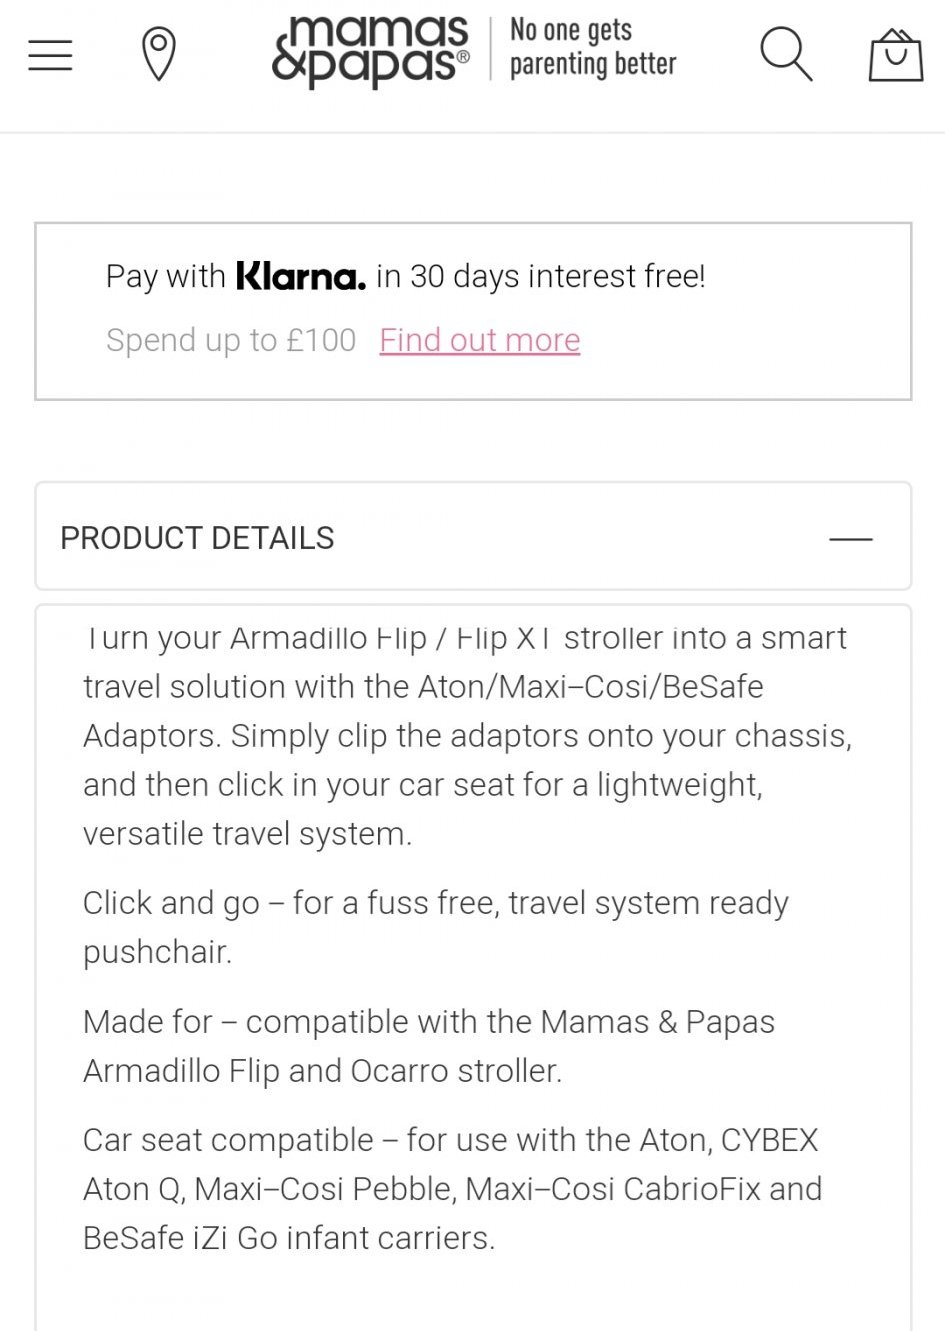The width and height of the screenshot is (945, 1331).
Task: Click the 'Click and go' paragraph
Action: coord(435,927)
